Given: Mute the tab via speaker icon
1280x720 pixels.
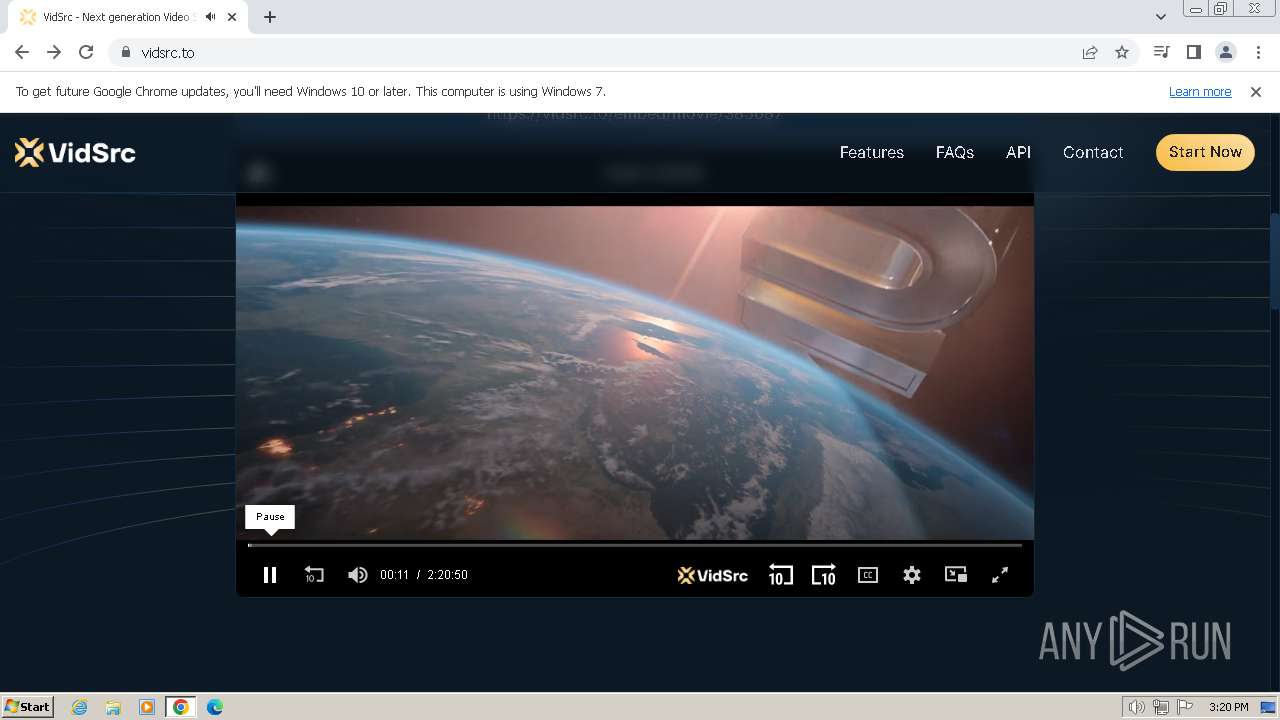Looking at the screenshot, I should 210,17.
